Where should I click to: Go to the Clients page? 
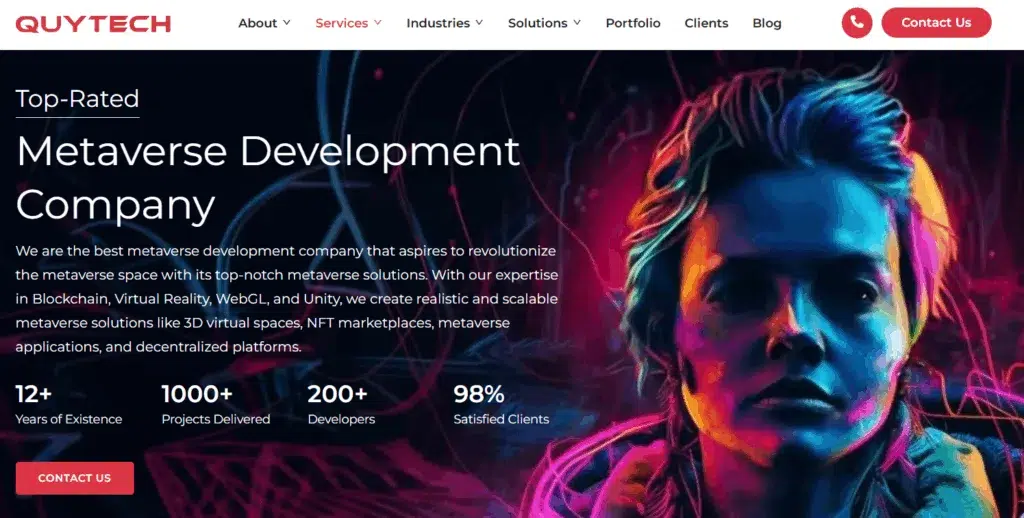pos(706,23)
